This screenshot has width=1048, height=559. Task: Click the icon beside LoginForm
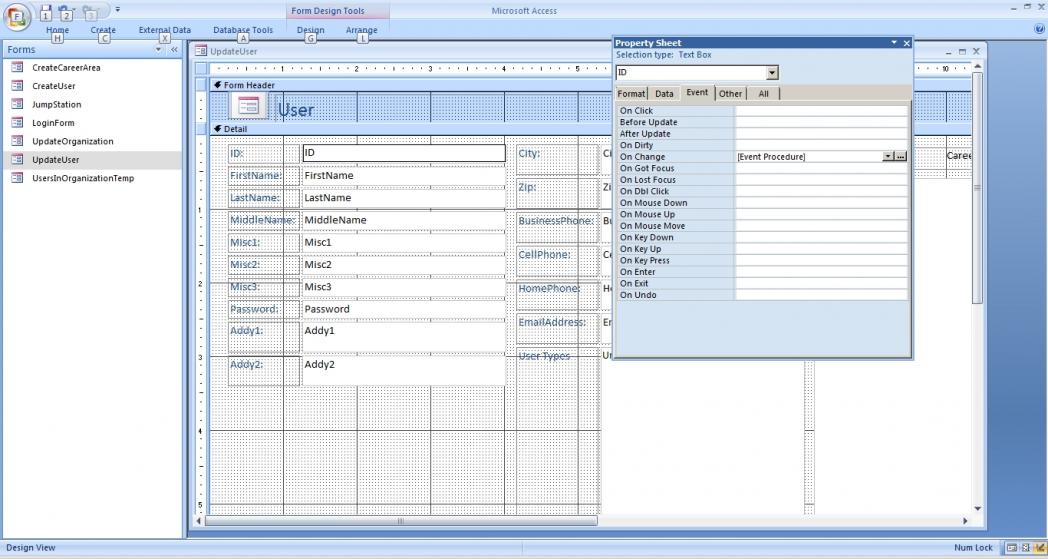pyautogui.click(x=17, y=123)
